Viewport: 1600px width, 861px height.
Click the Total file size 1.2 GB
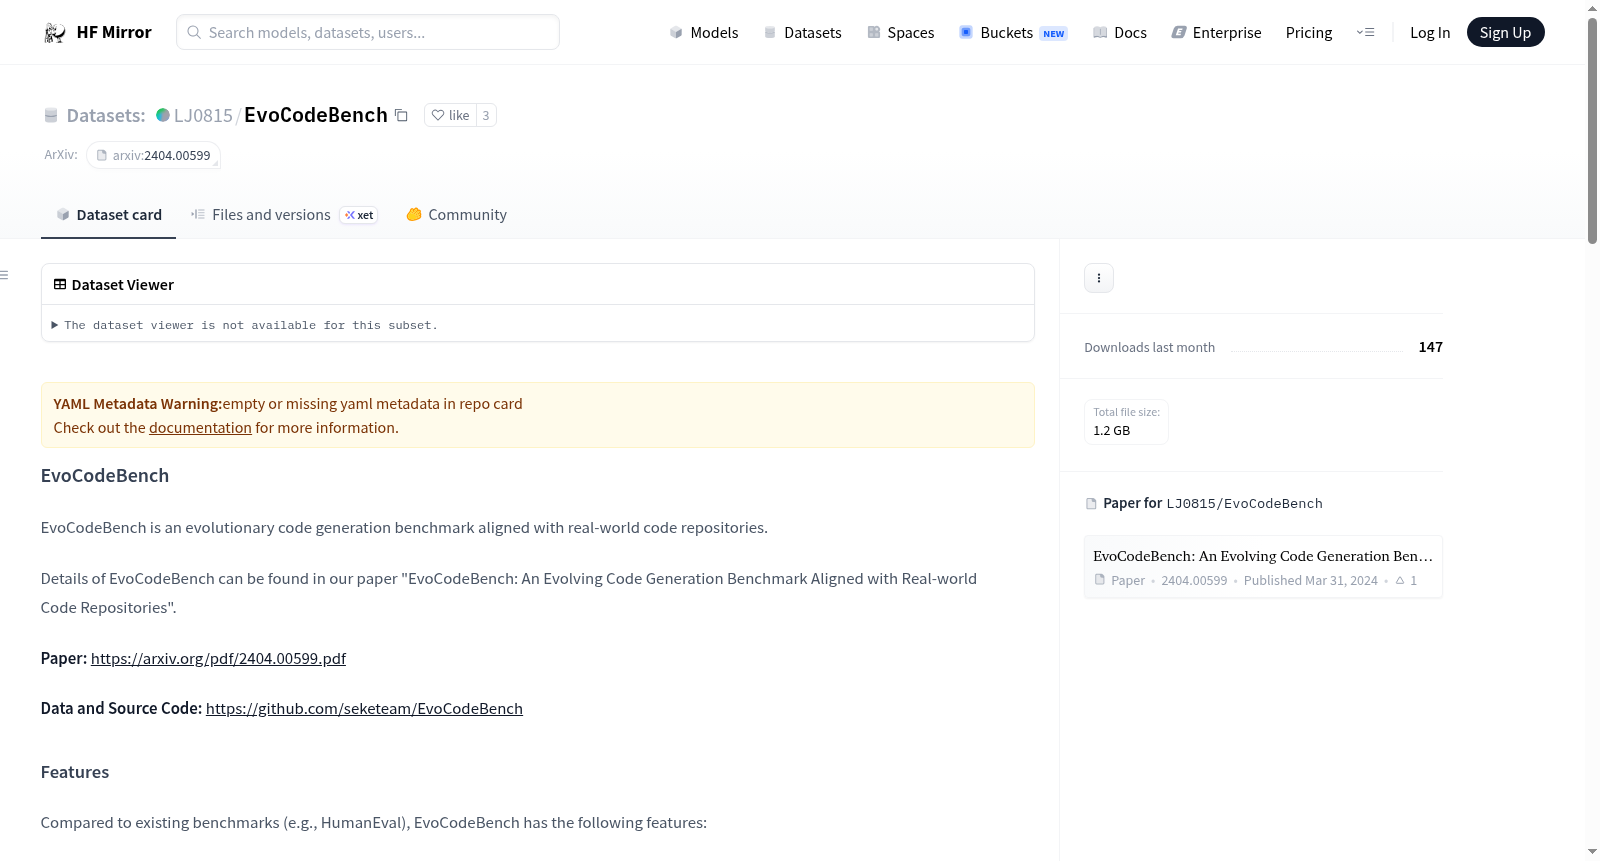(x=1126, y=422)
